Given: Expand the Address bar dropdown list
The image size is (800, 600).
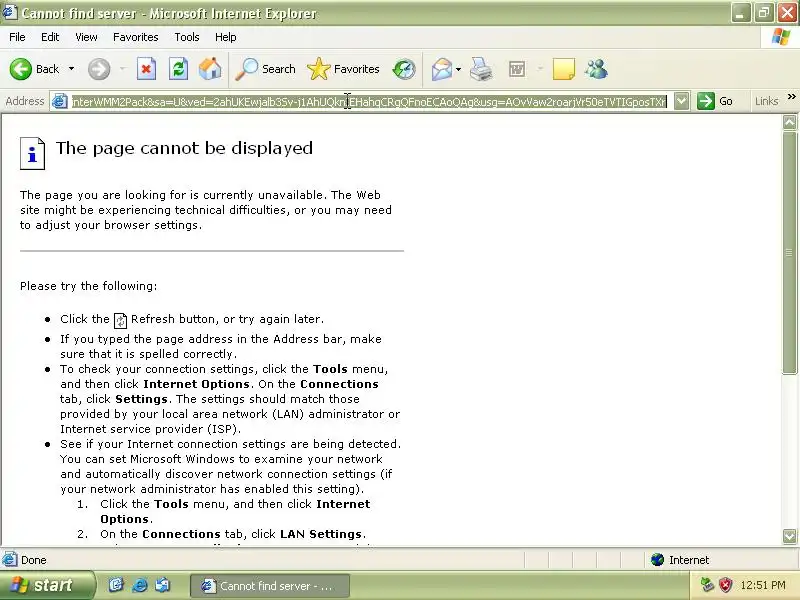Looking at the screenshot, I should [682, 101].
